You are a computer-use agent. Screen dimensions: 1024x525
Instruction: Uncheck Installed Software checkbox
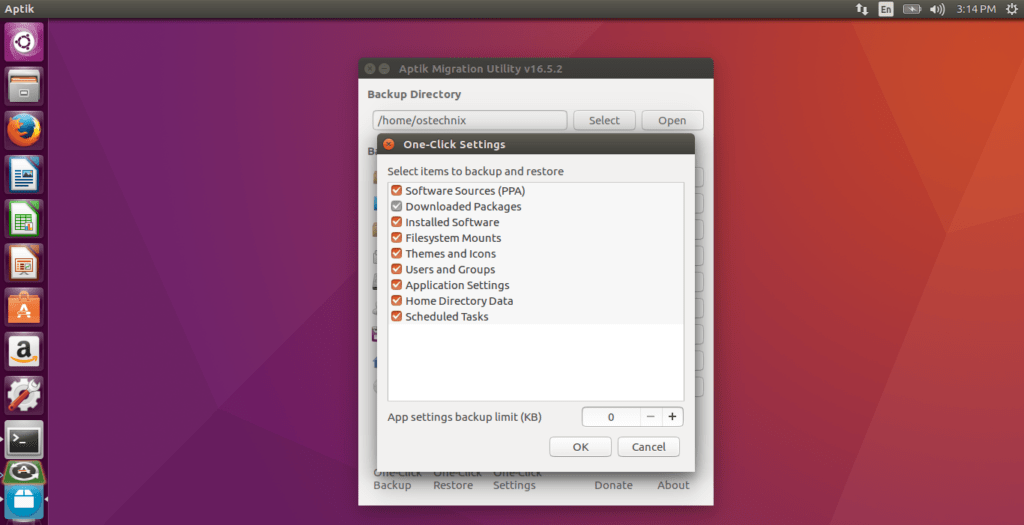click(396, 222)
